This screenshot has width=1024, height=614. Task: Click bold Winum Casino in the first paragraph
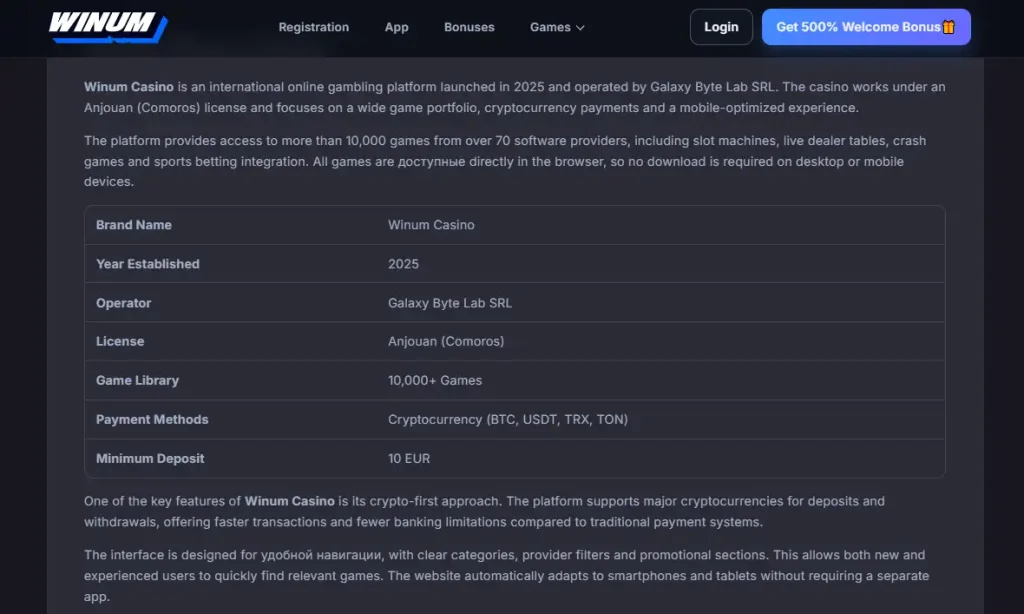point(129,87)
